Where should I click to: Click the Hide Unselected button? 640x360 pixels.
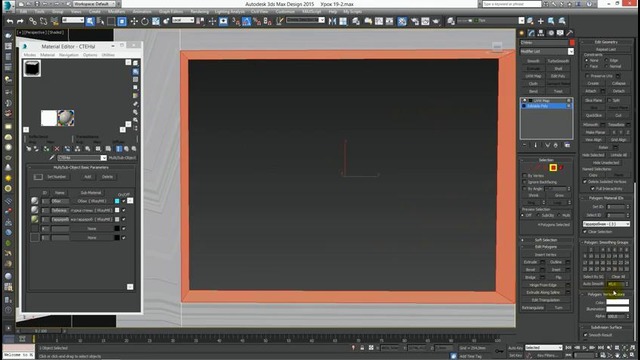coord(606,162)
